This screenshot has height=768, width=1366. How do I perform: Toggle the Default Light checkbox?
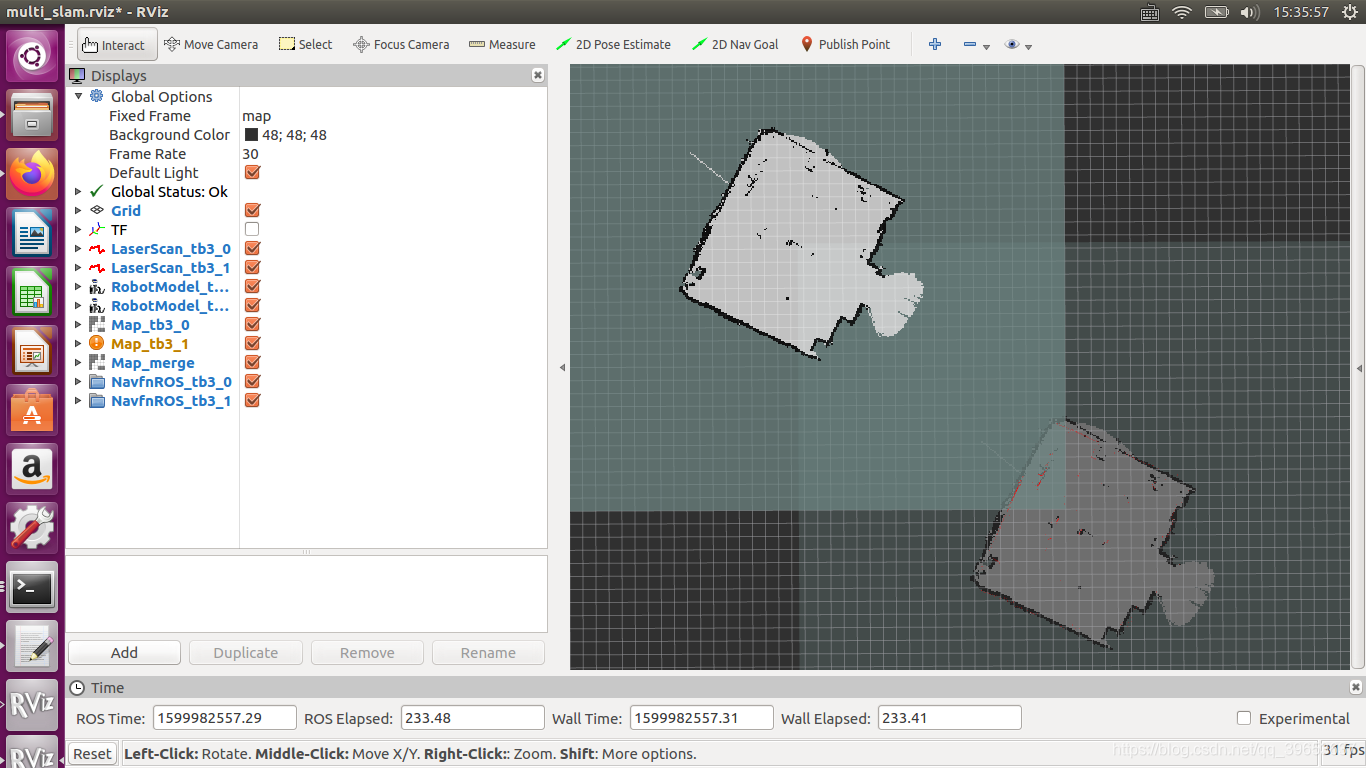(x=252, y=172)
